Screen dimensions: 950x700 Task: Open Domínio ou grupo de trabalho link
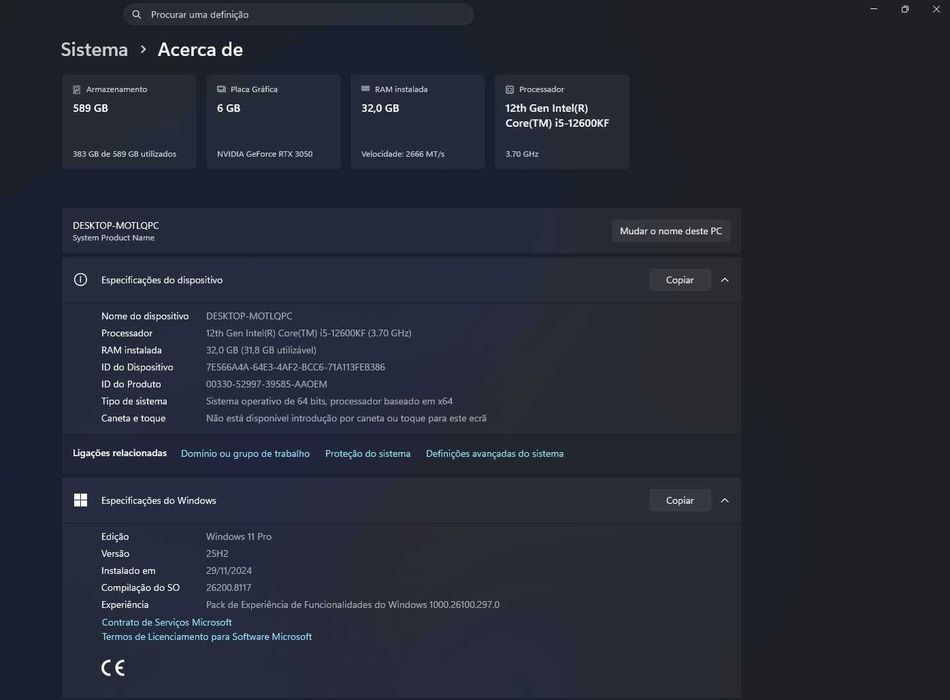(x=245, y=453)
